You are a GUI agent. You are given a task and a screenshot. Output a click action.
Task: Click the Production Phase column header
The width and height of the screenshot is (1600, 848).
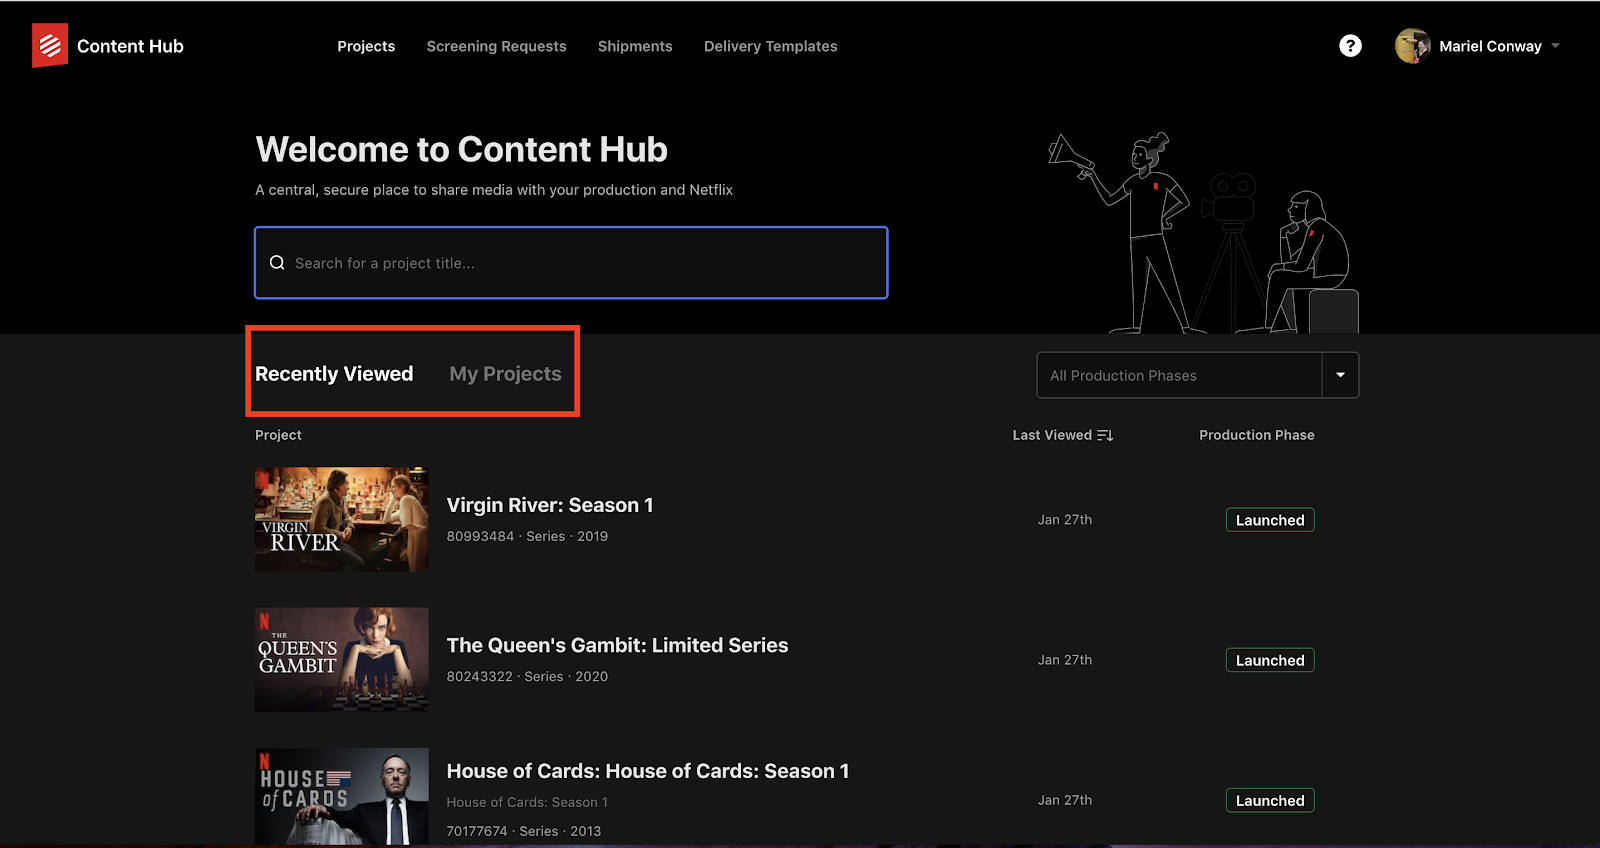[1257, 435]
